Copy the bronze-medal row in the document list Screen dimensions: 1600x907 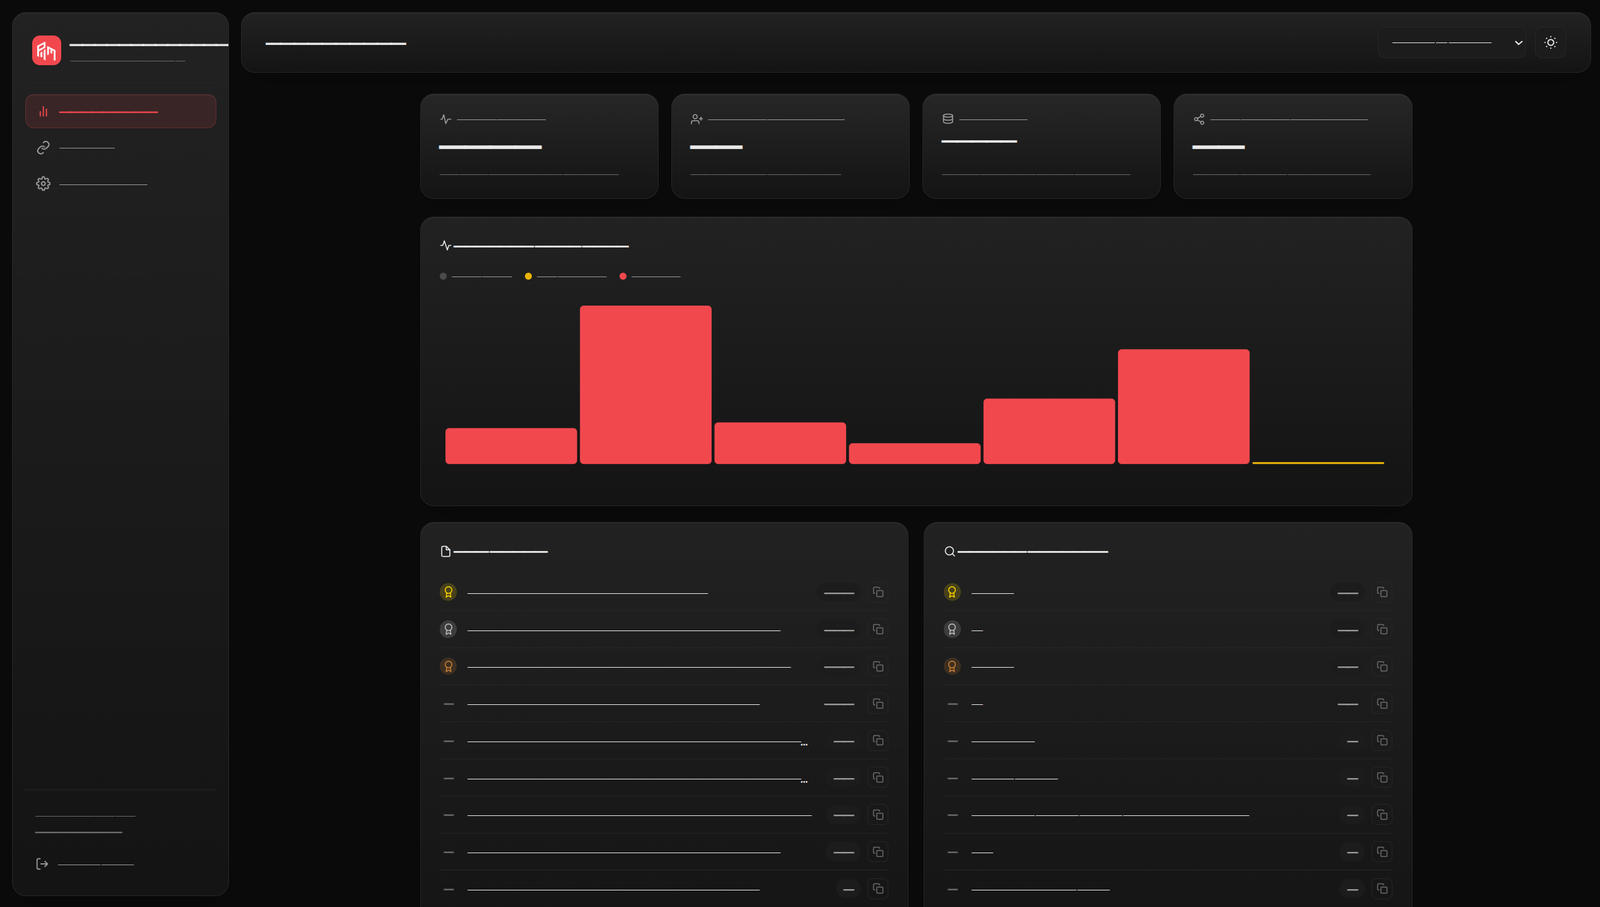[x=878, y=666]
